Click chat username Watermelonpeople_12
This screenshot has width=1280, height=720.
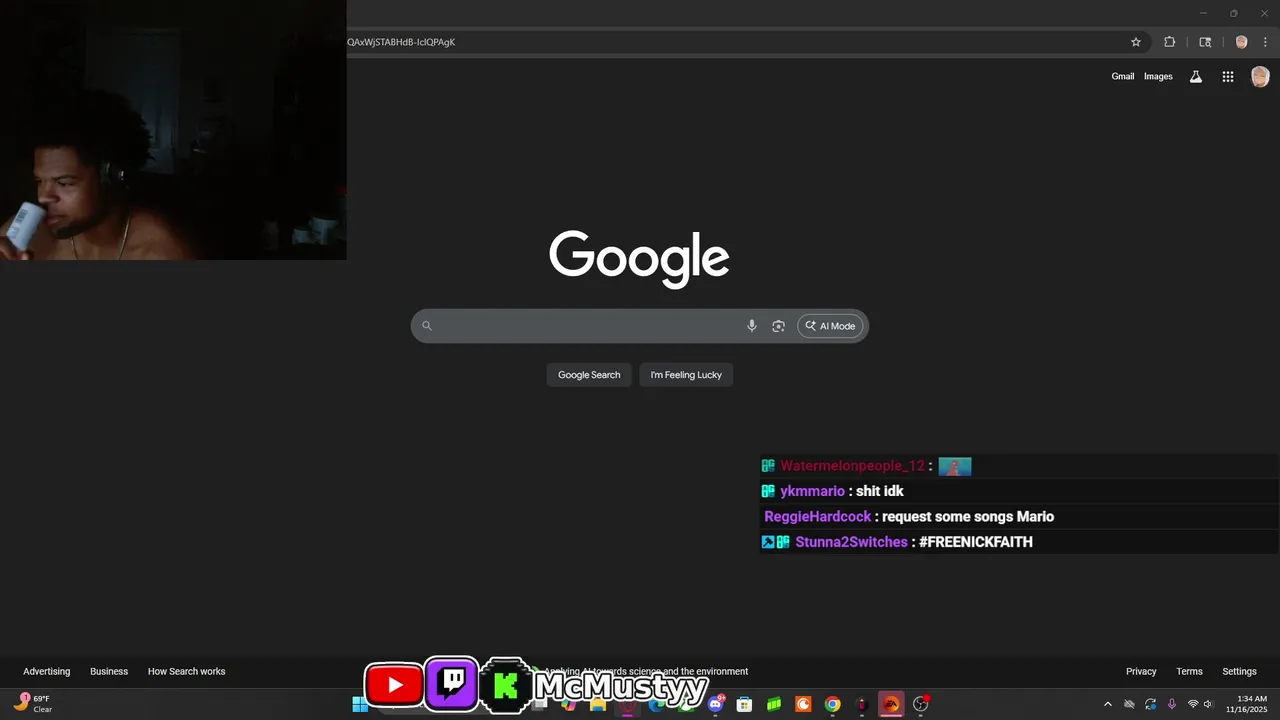(853, 466)
